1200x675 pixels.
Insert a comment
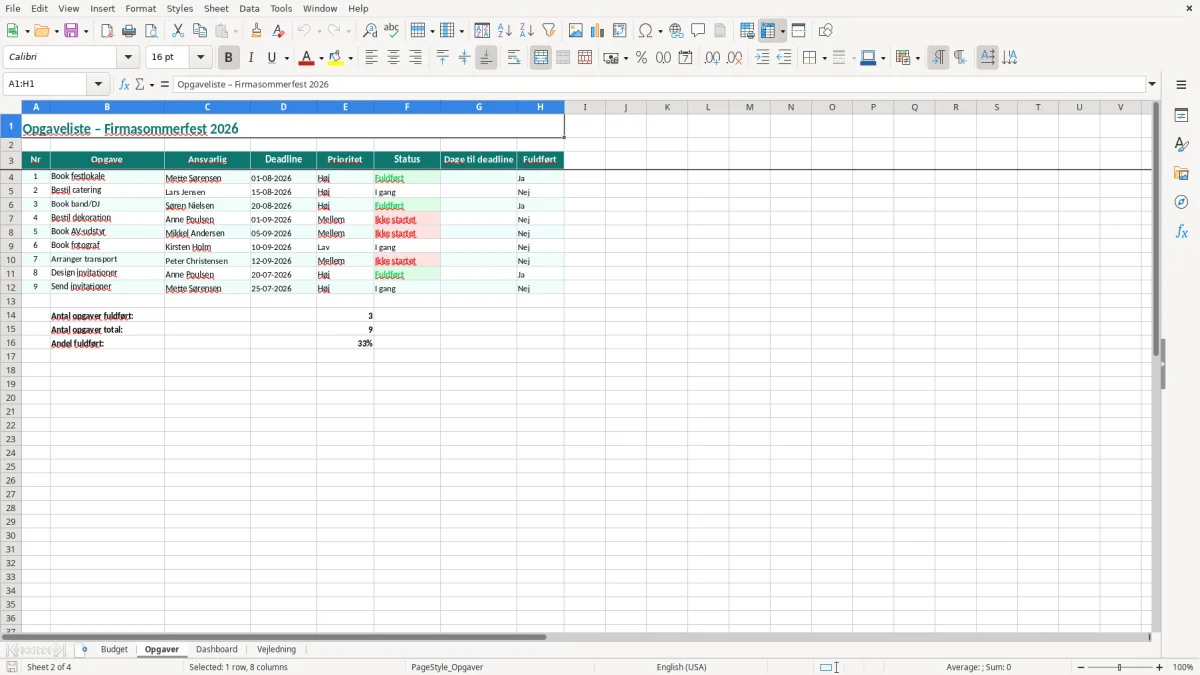click(x=698, y=31)
